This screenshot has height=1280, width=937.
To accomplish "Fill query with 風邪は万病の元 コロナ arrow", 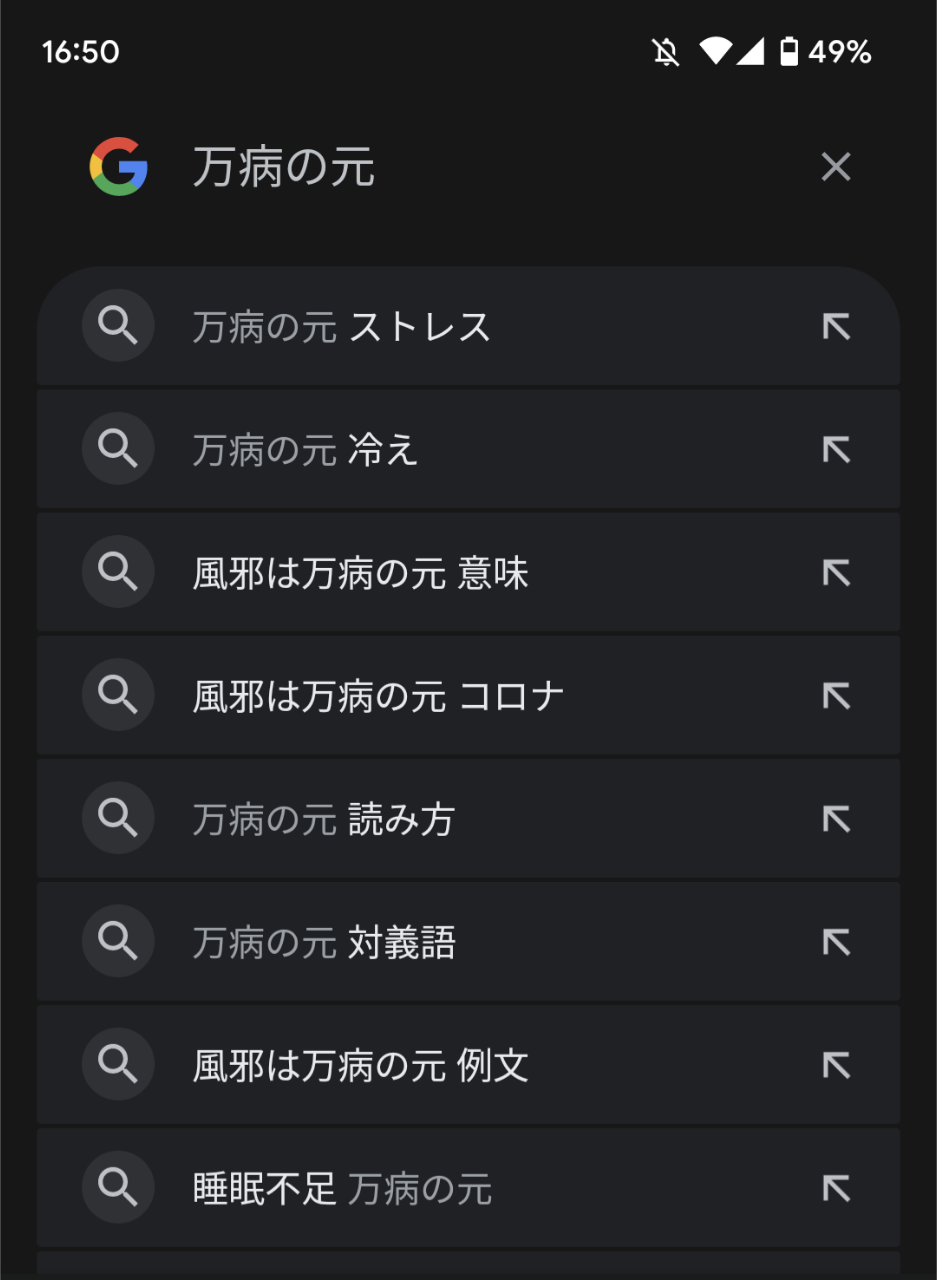I will [x=835, y=696].
